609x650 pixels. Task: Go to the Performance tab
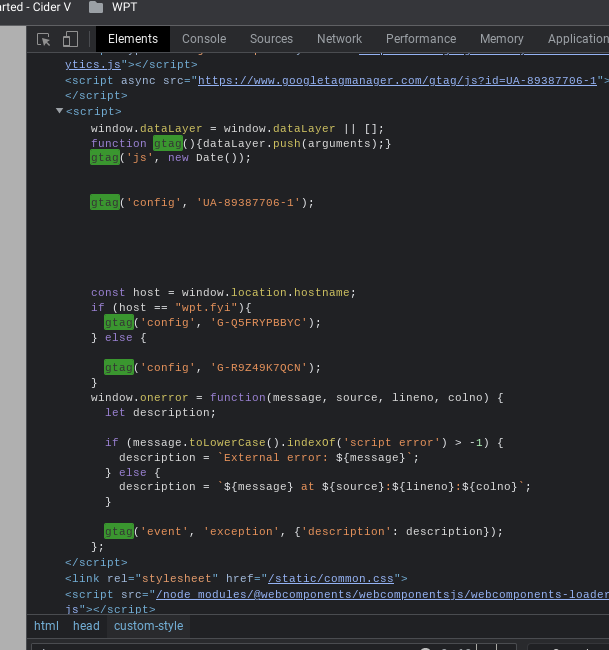tap(421, 39)
